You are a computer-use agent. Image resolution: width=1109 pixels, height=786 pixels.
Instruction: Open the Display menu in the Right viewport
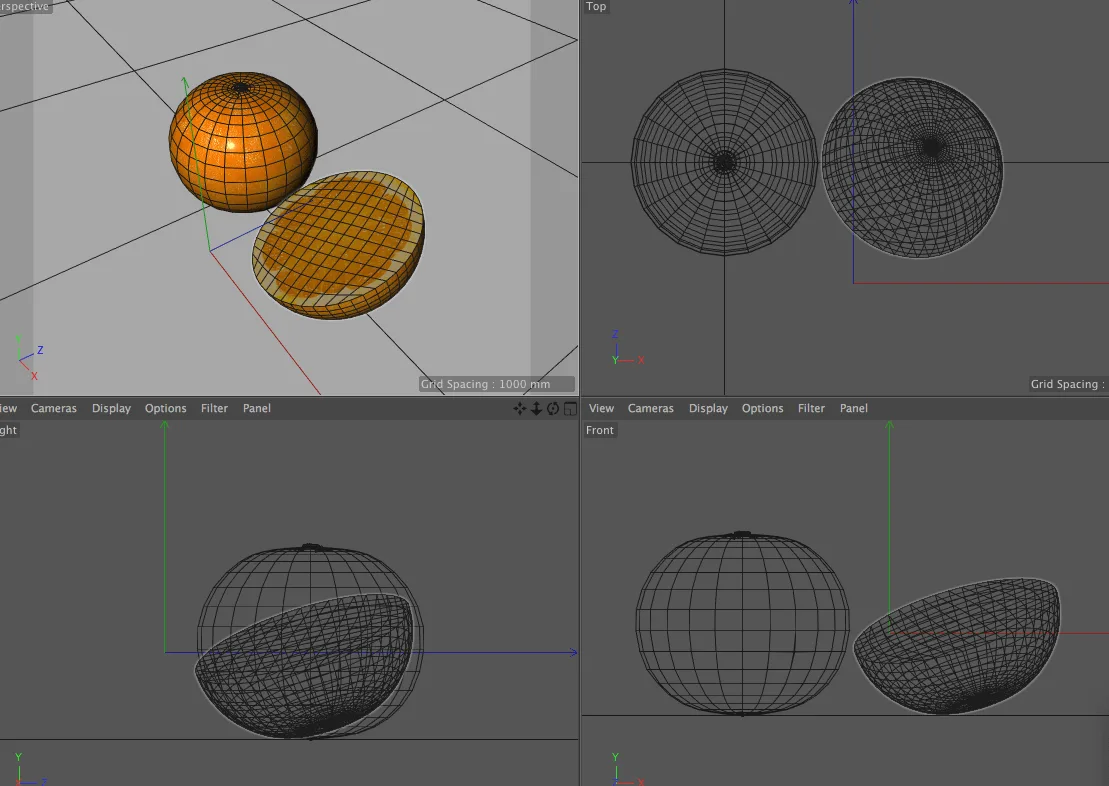[x=111, y=408]
